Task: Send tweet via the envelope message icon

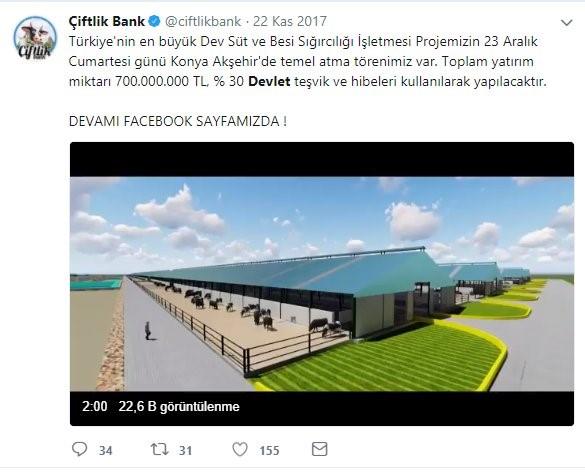Action: pyautogui.click(x=320, y=449)
